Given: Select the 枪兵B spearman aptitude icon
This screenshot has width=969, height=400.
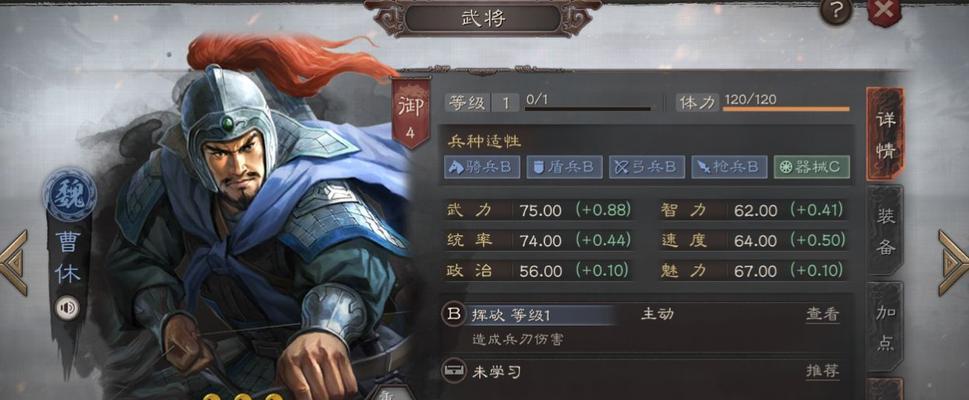Looking at the screenshot, I should [x=729, y=167].
